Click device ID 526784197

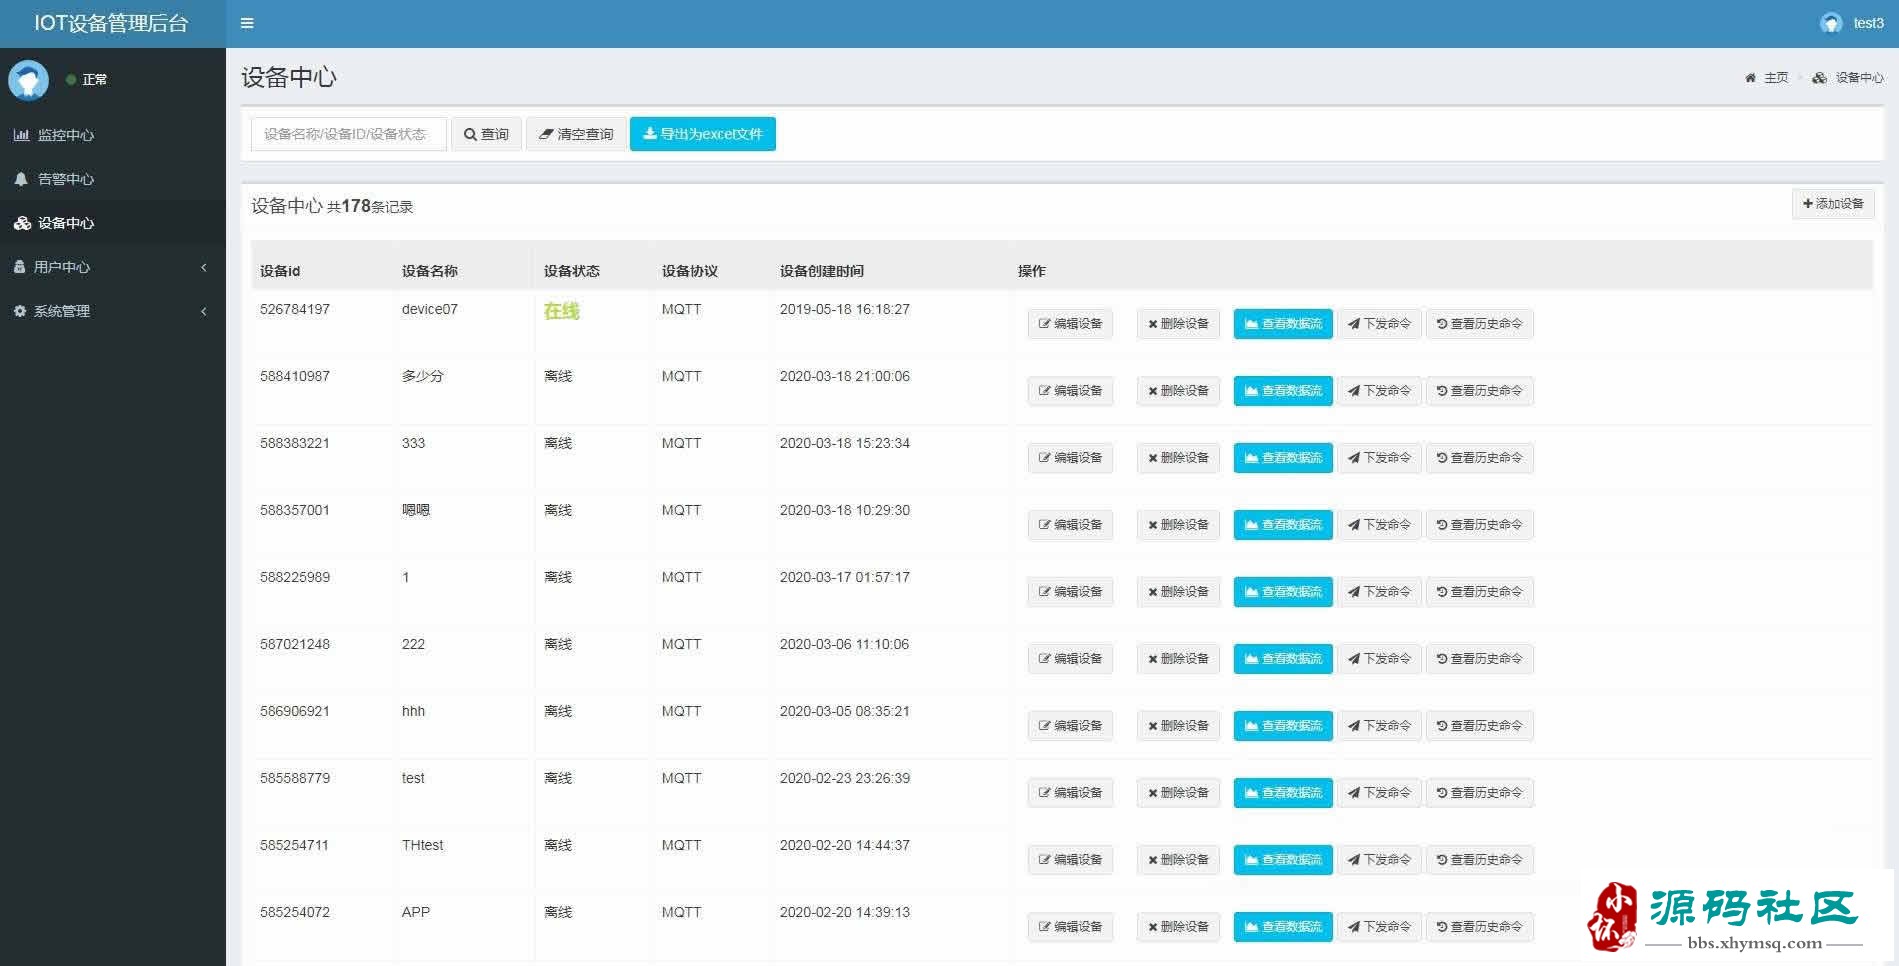[295, 309]
